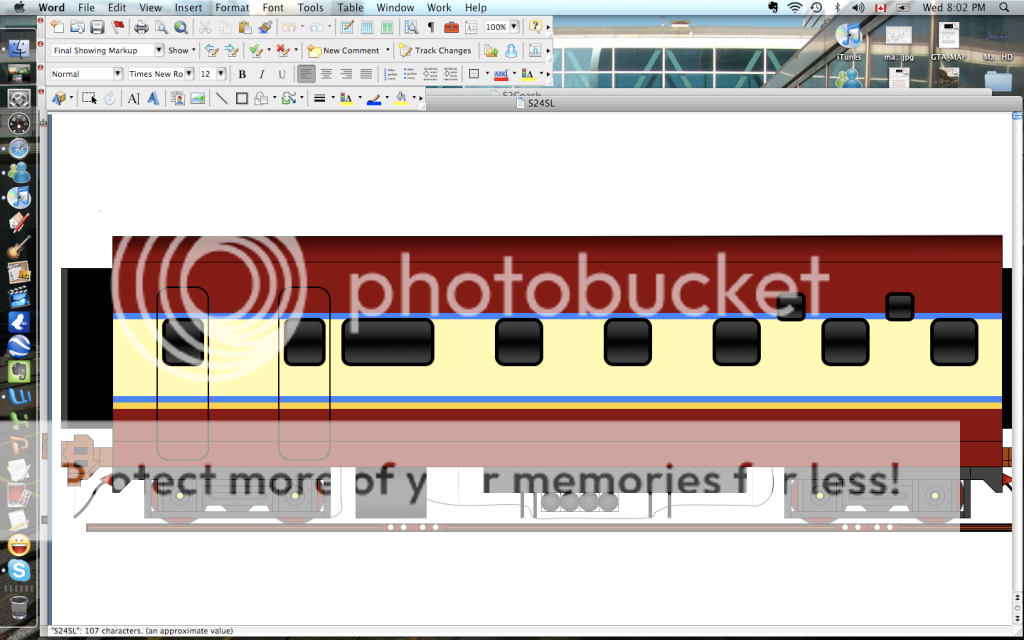Click the Web Page Preview globe icon

181,27
